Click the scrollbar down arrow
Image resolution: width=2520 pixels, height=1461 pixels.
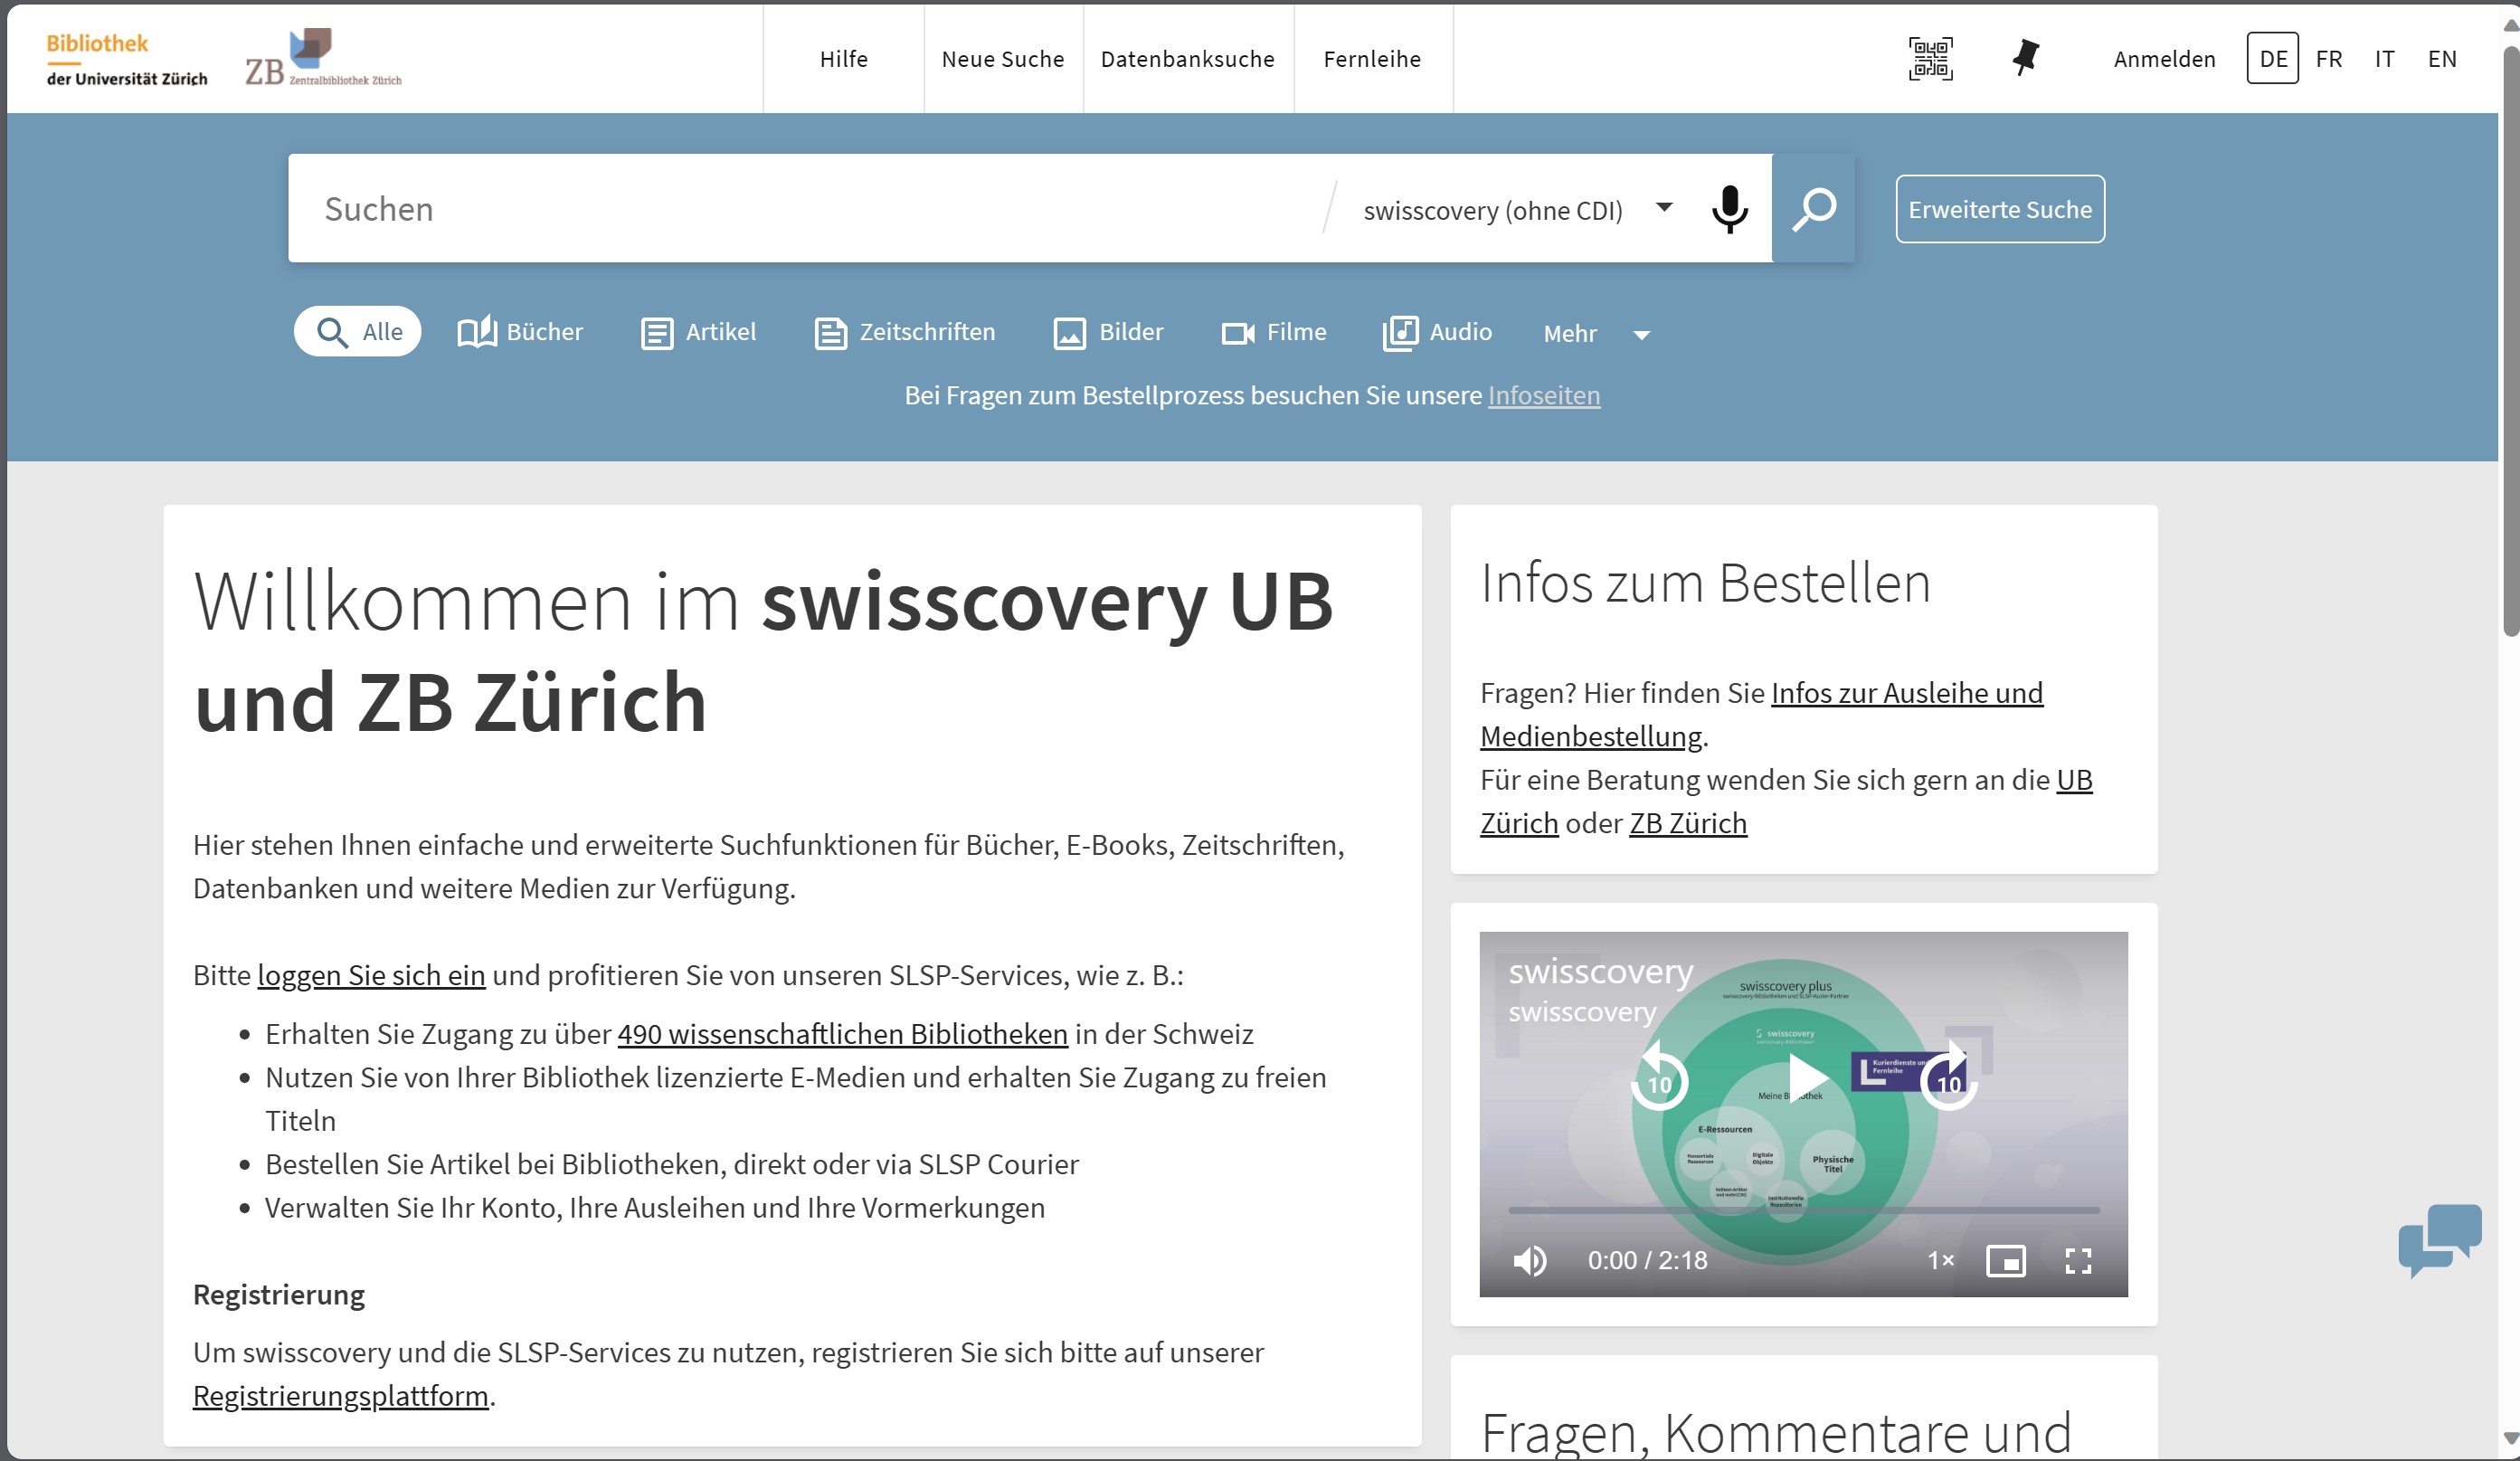click(2510, 1439)
